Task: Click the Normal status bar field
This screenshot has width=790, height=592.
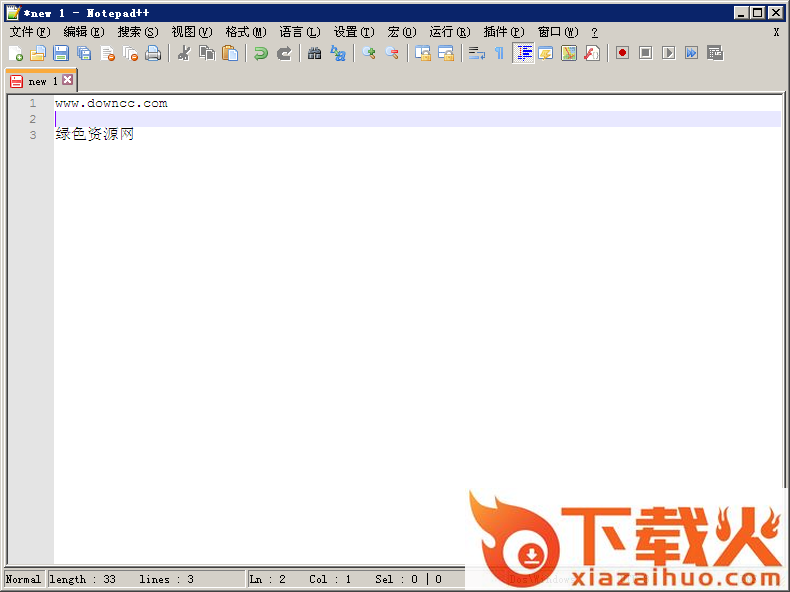Action: pyautogui.click(x=23, y=579)
